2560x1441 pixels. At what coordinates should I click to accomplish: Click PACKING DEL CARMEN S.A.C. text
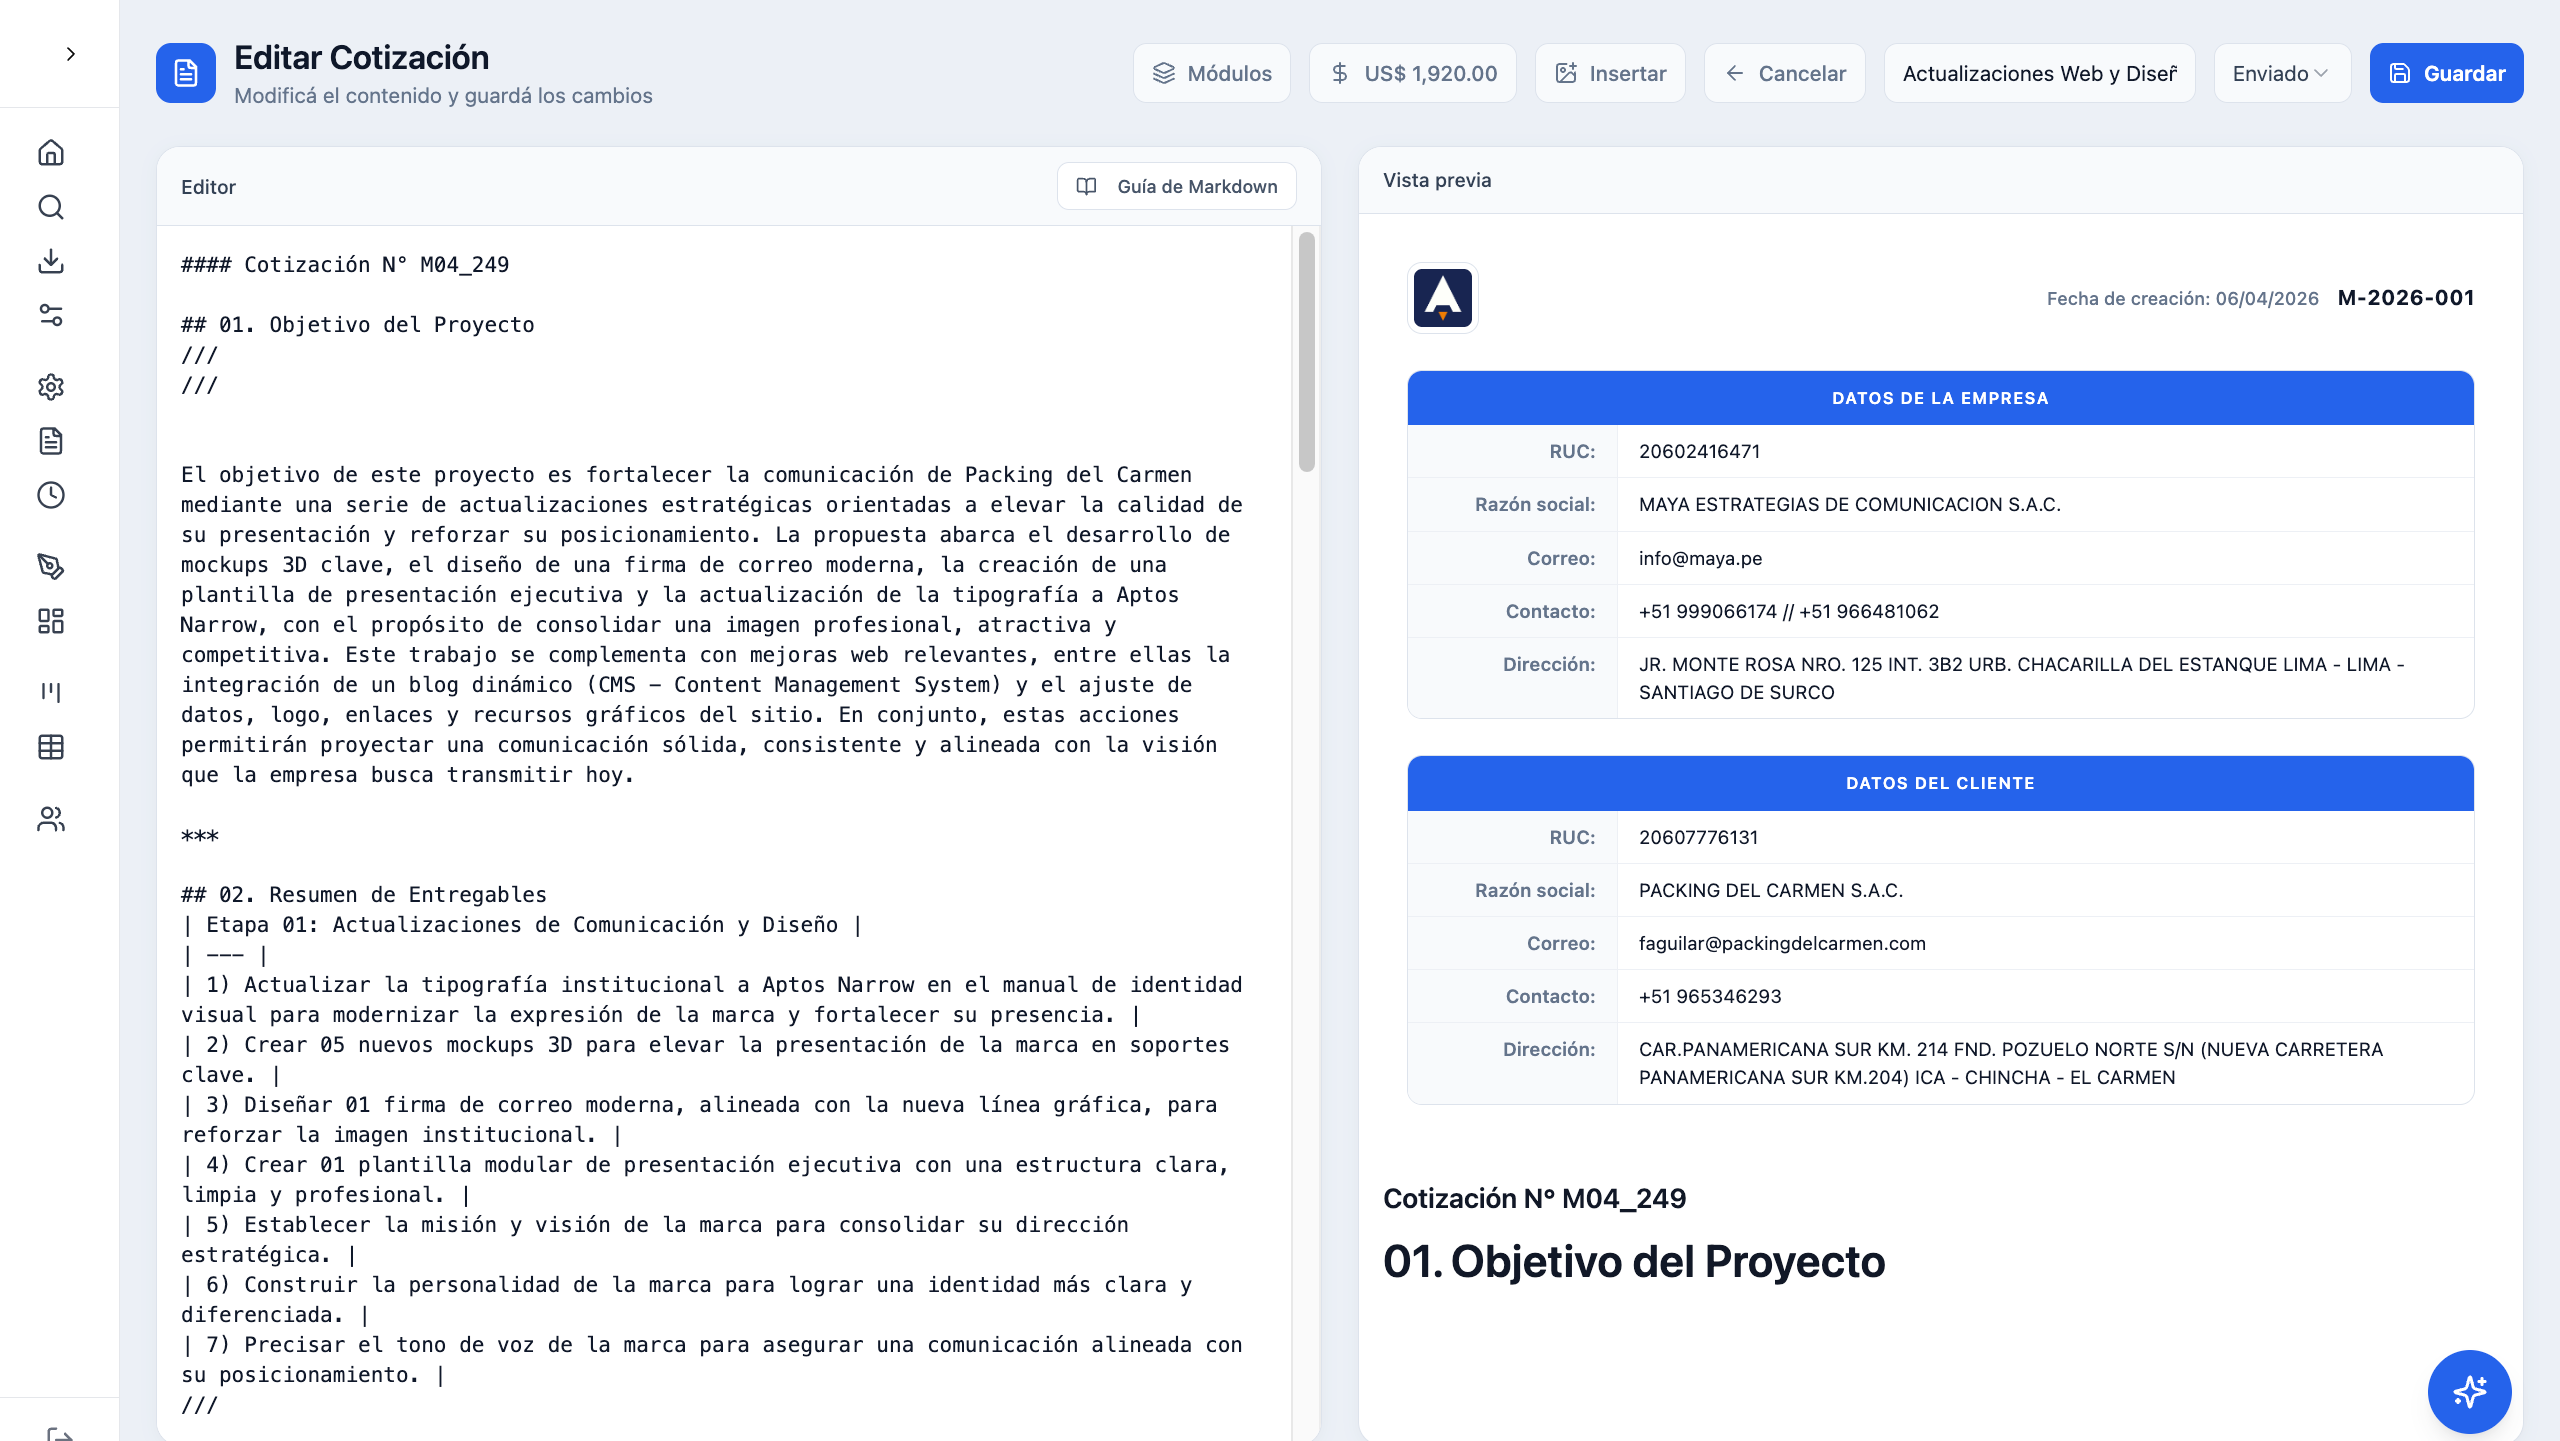point(1770,890)
